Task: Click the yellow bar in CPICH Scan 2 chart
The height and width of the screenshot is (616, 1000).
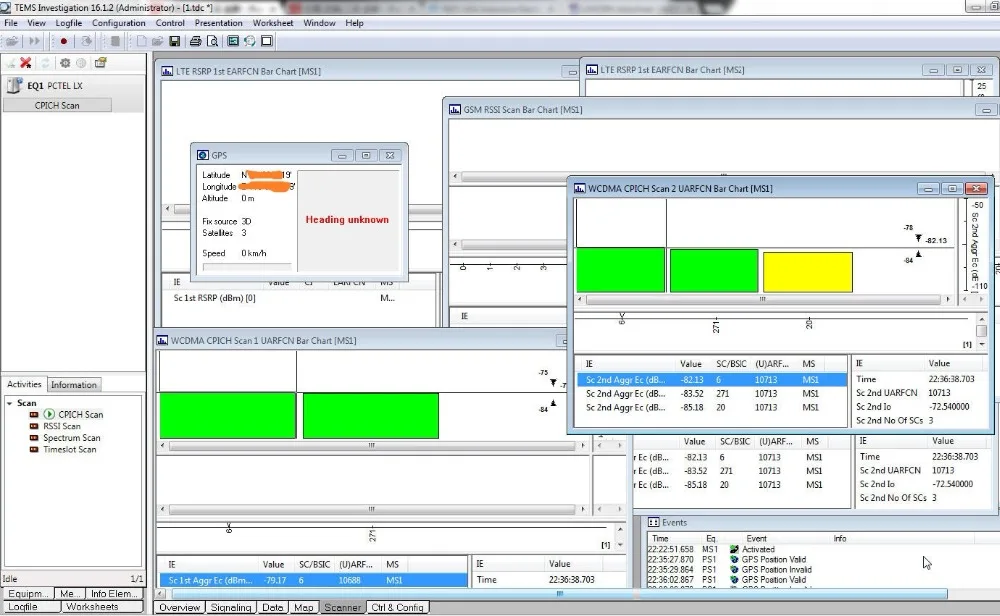Action: pyautogui.click(x=807, y=272)
